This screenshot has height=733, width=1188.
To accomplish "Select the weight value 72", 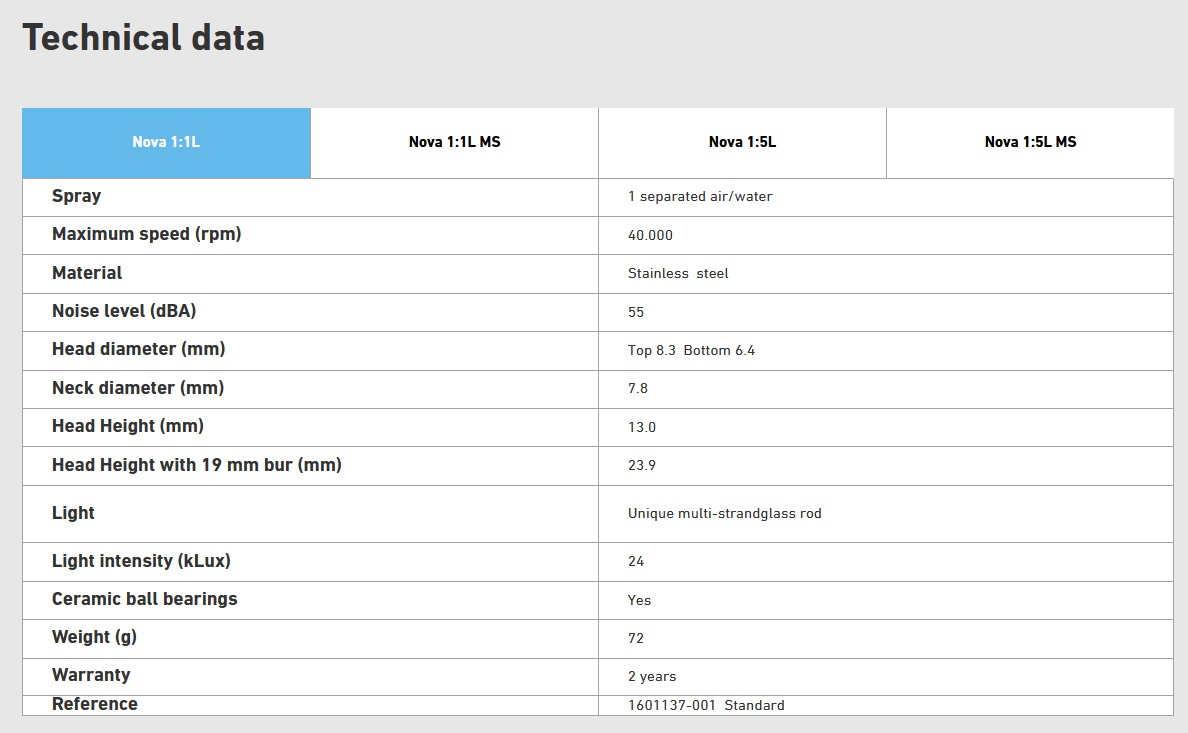I will pos(636,638).
